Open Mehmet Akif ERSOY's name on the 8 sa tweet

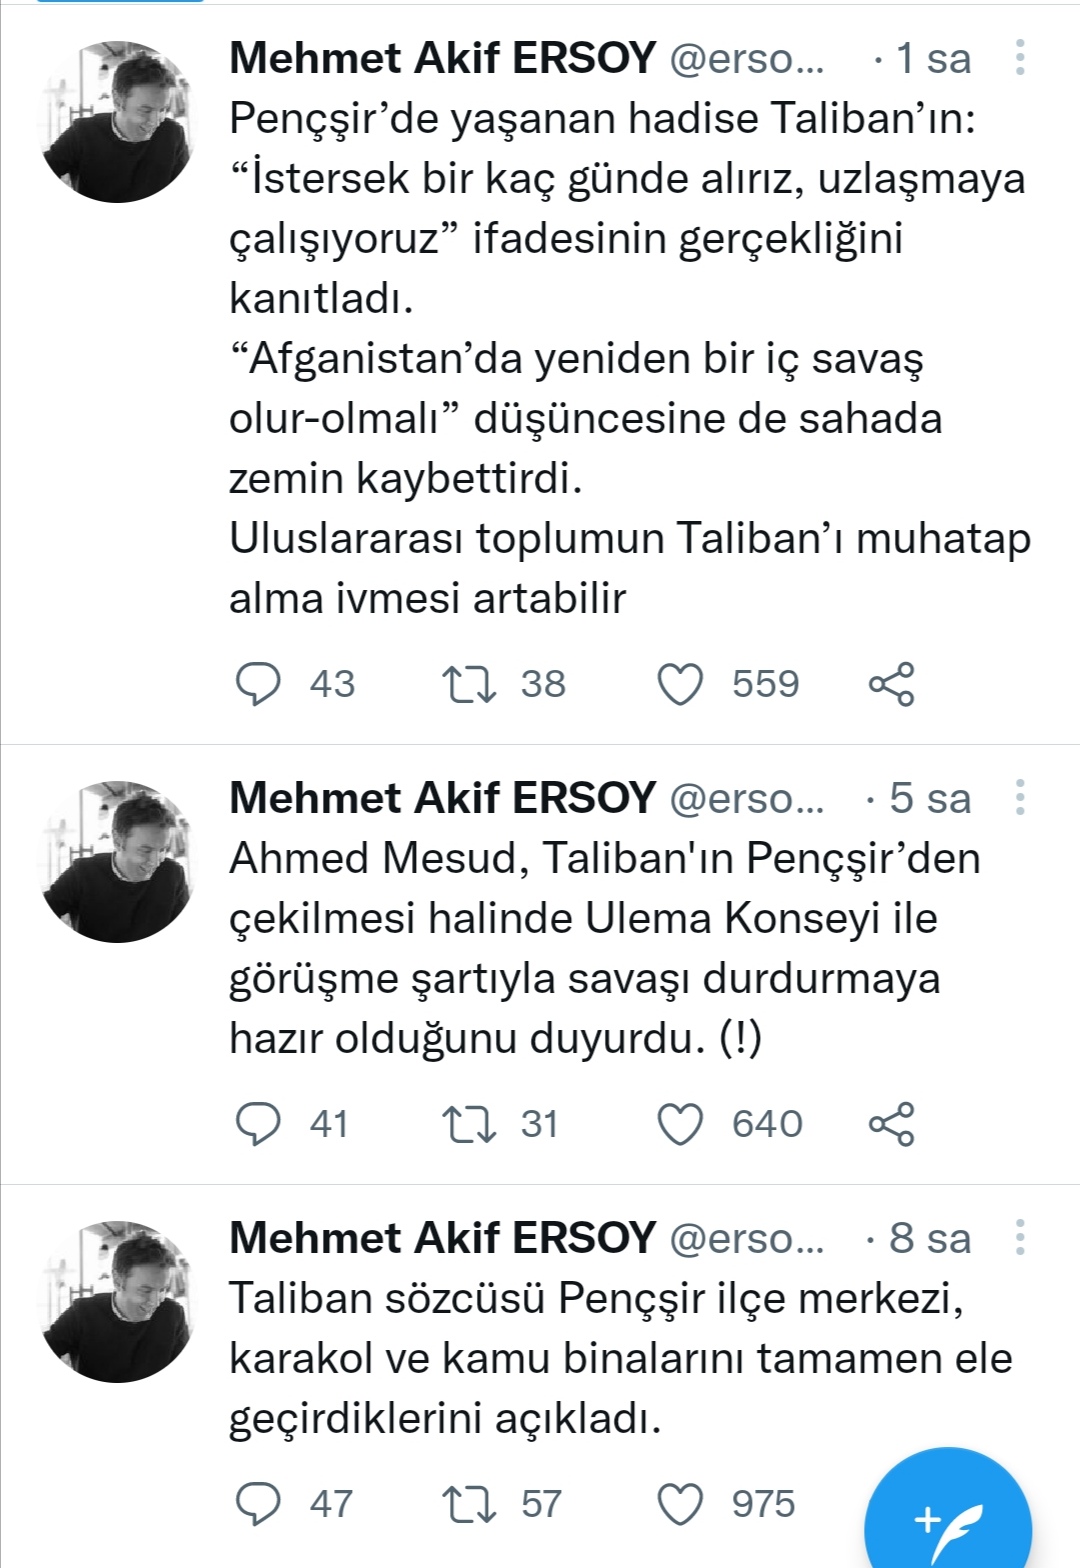(x=442, y=1238)
